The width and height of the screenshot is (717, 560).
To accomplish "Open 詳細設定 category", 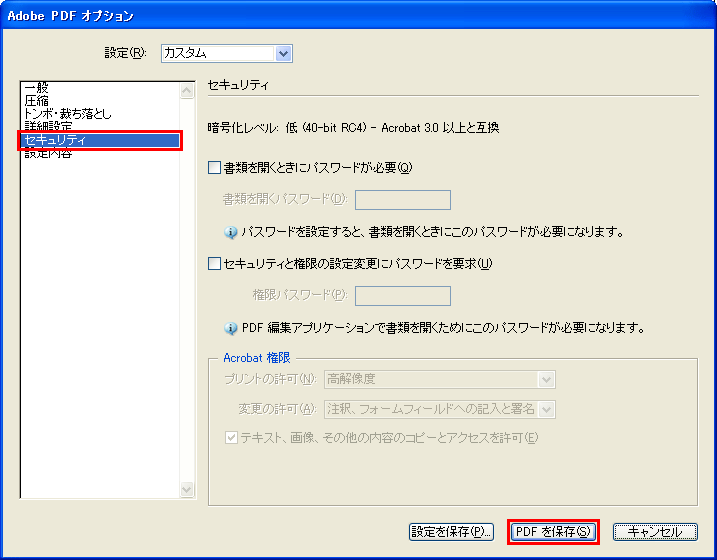I will pos(48,126).
